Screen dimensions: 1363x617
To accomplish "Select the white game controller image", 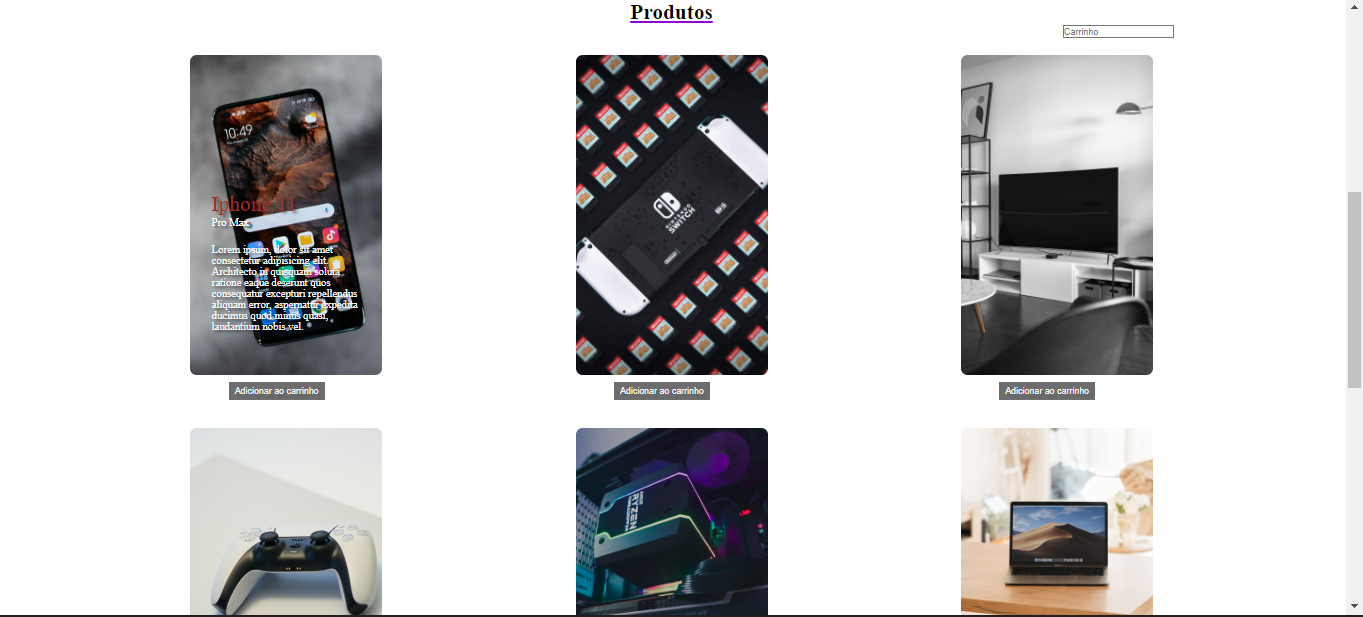I will pos(286,522).
